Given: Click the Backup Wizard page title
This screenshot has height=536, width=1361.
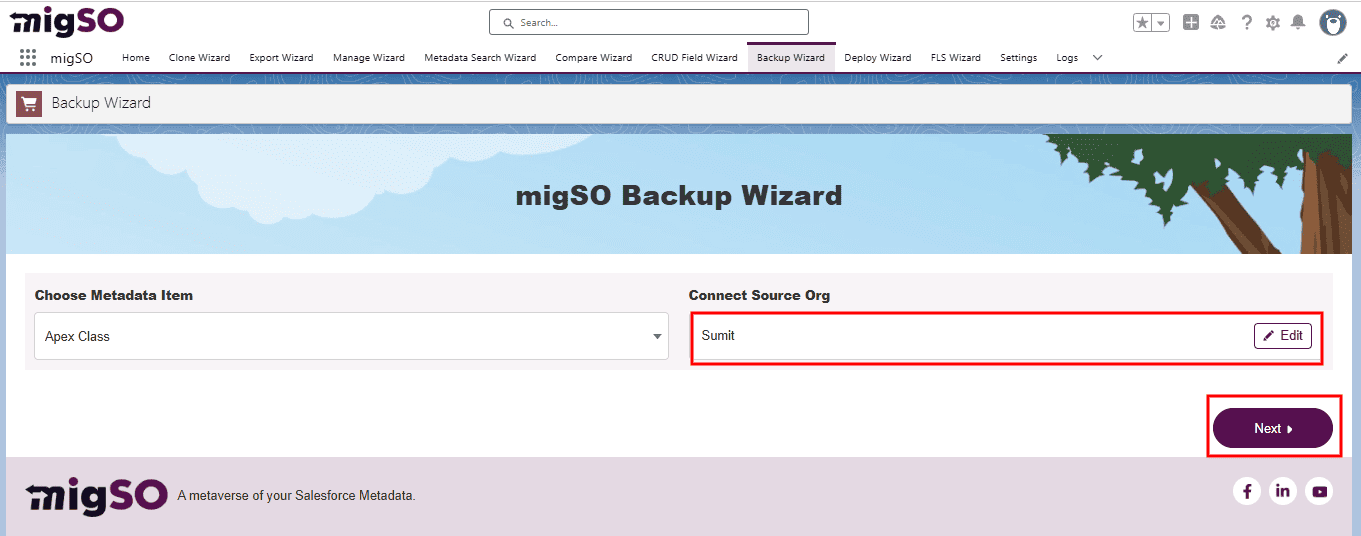Looking at the screenshot, I should click(x=101, y=103).
